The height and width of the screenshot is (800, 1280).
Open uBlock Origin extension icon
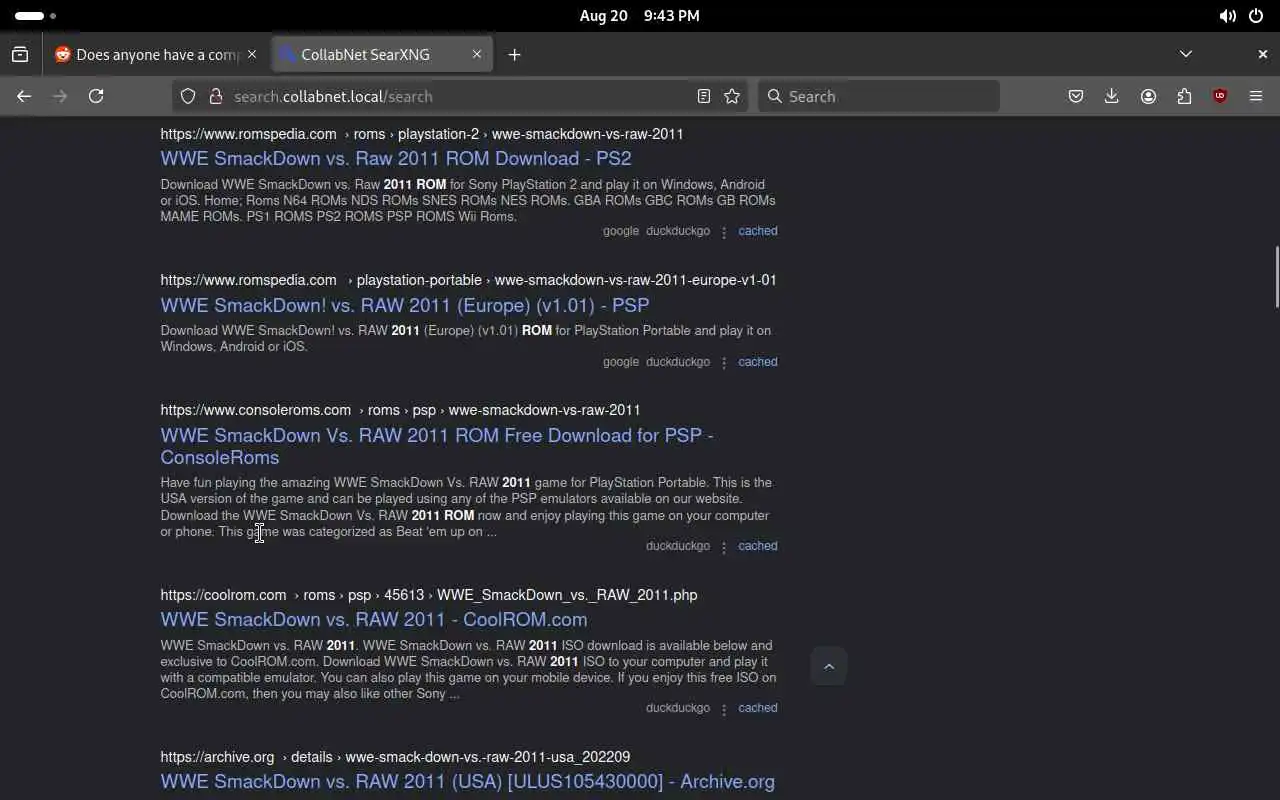click(1220, 96)
